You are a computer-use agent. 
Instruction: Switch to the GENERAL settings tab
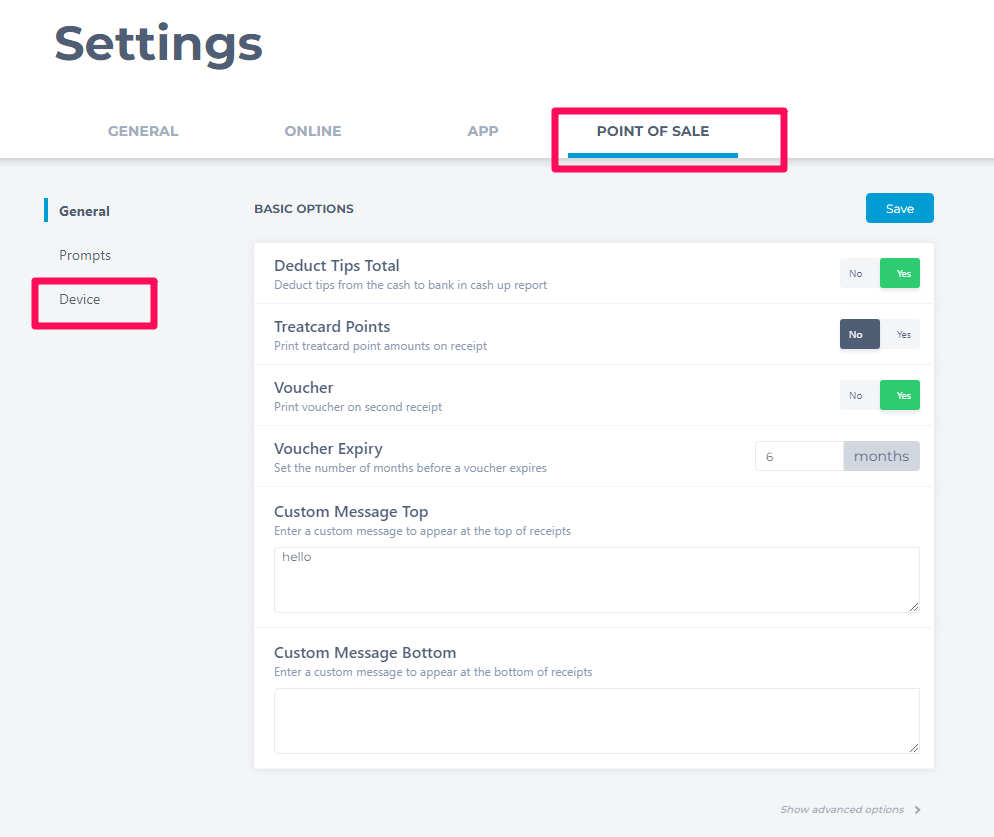(143, 131)
